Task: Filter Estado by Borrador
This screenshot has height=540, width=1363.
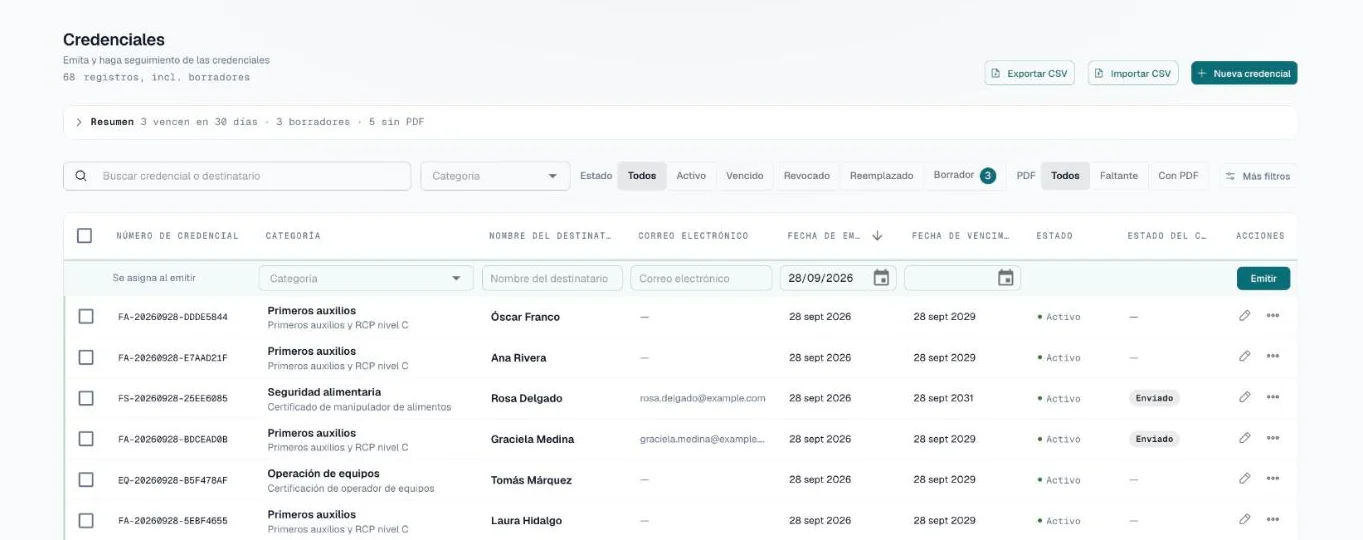Action: pyautogui.click(x=964, y=175)
